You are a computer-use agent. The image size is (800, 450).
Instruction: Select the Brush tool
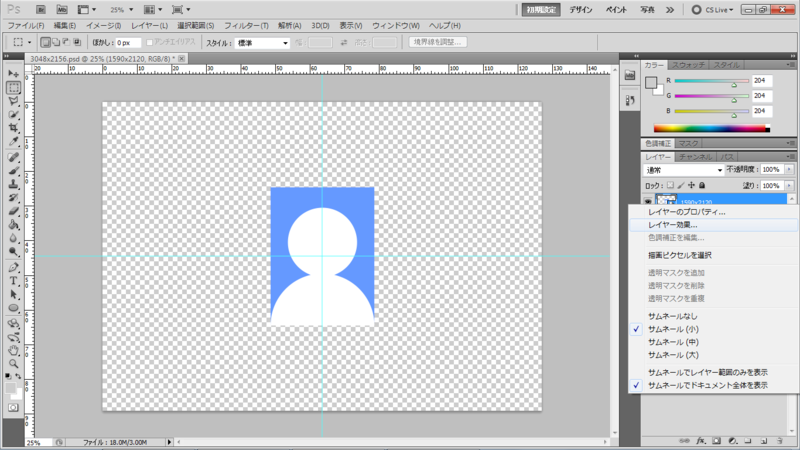point(13,171)
